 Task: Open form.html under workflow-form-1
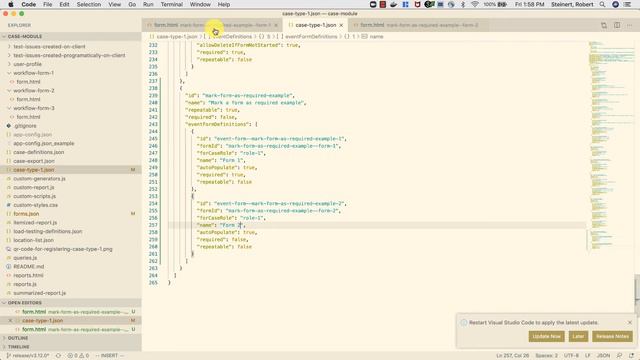point(71,82)
